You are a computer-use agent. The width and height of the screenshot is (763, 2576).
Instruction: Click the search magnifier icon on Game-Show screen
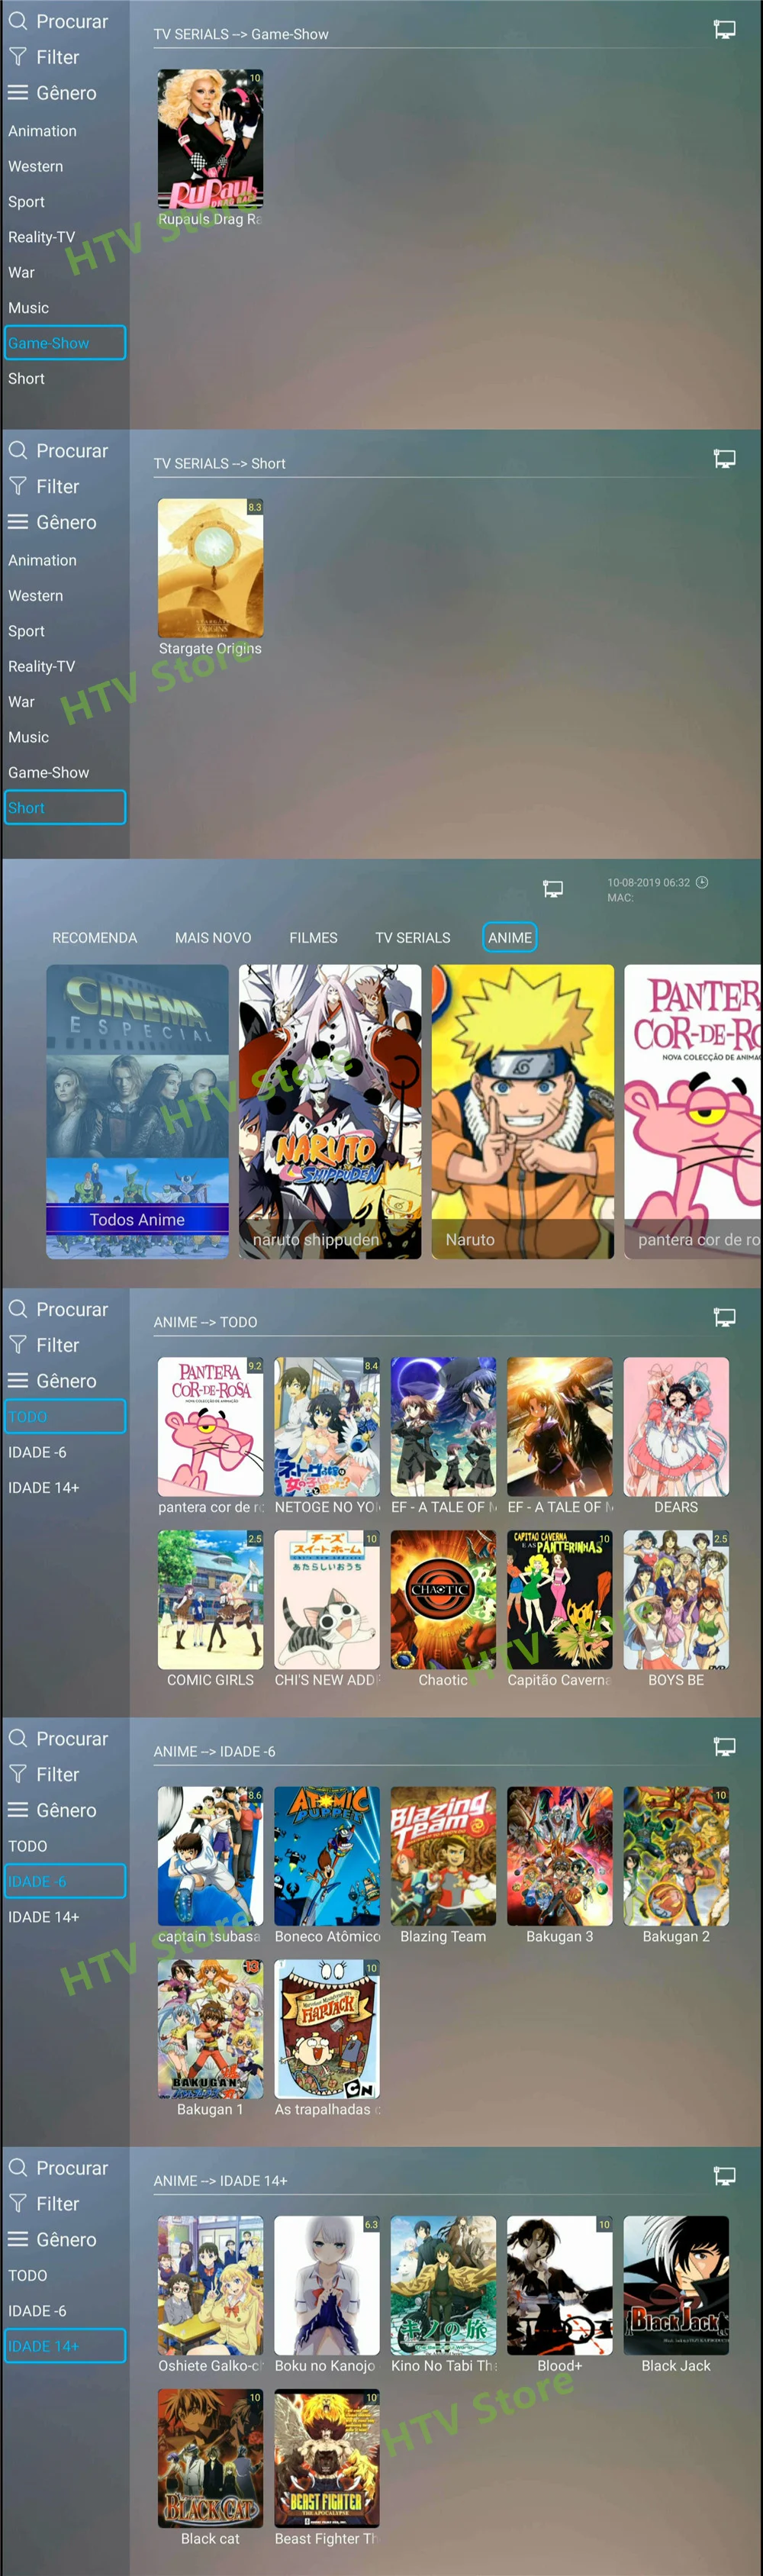coord(17,21)
